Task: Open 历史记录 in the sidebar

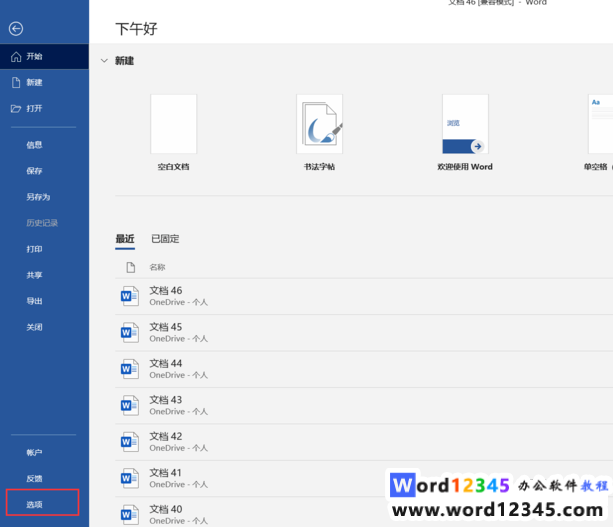Action: 45,223
